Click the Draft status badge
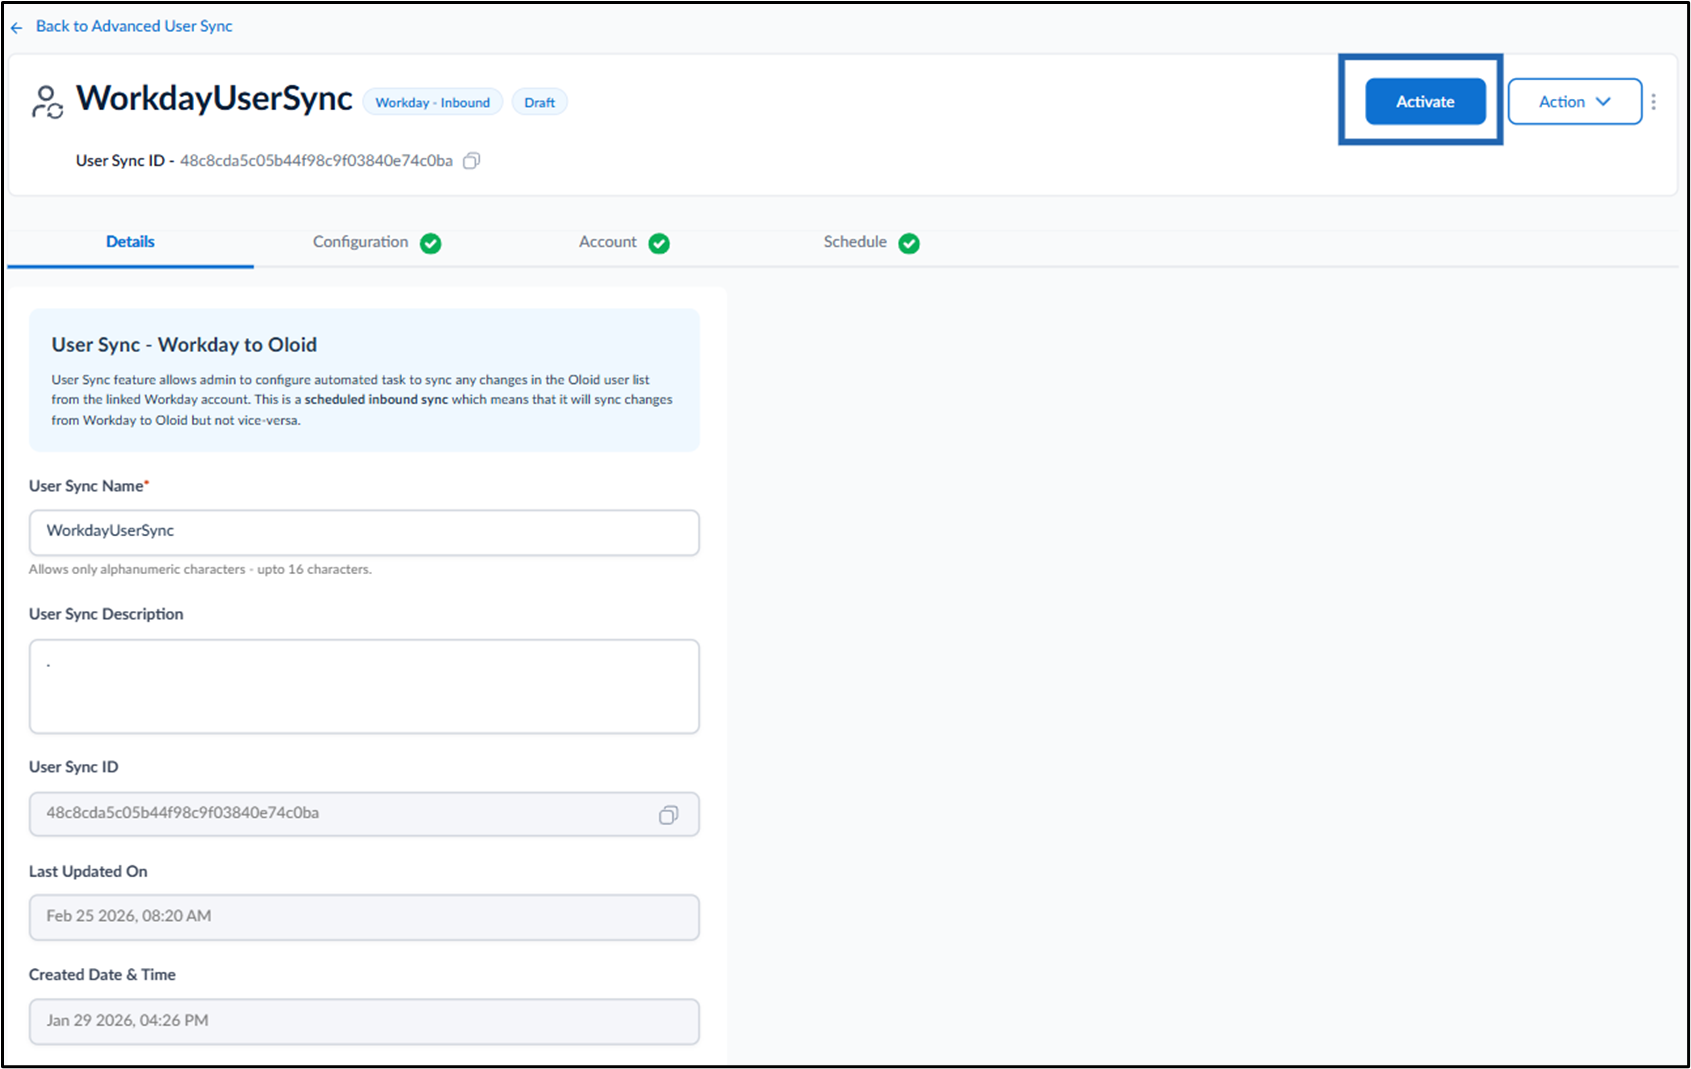Viewport: 1691px width, 1069px height. pyautogui.click(x=540, y=102)
